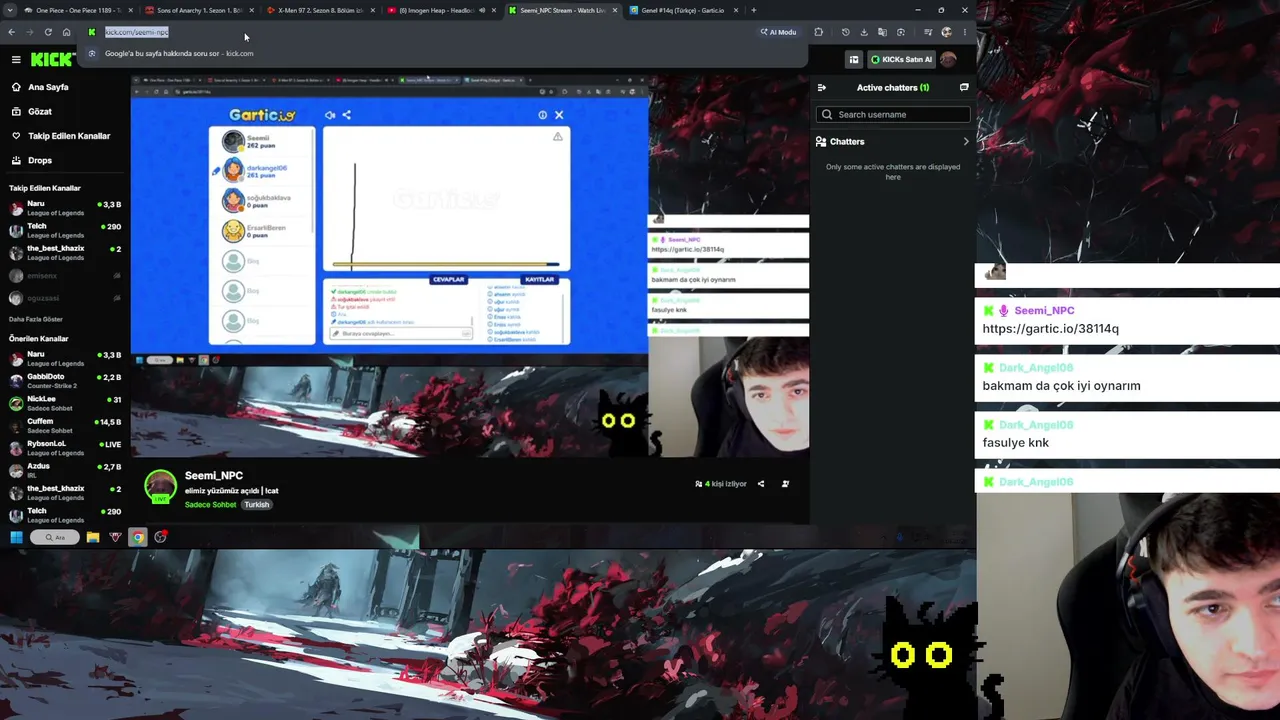Click the dashboard icon beside KICKs button
The height and width of the screenshot is (720, 1280).
[x=854, y=59]
